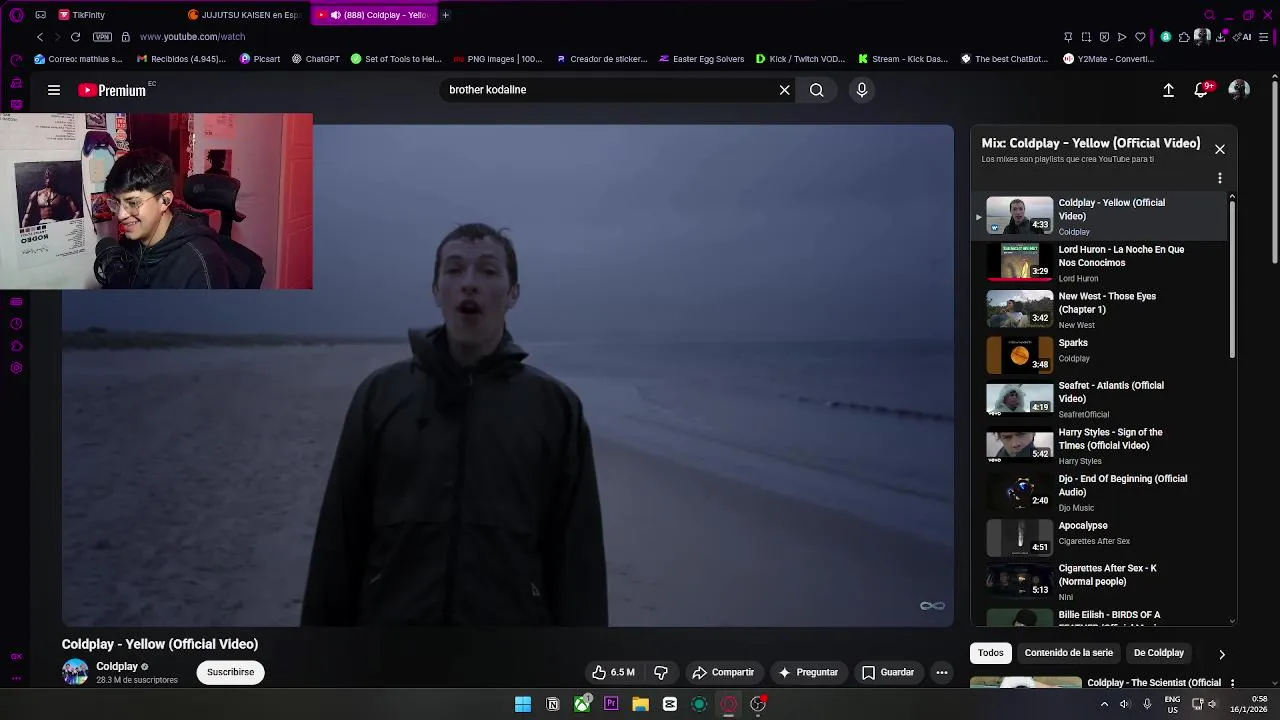1280x720 pixels.
Task: Open the Y2Mate bookmark
Action: point(1108,59)
